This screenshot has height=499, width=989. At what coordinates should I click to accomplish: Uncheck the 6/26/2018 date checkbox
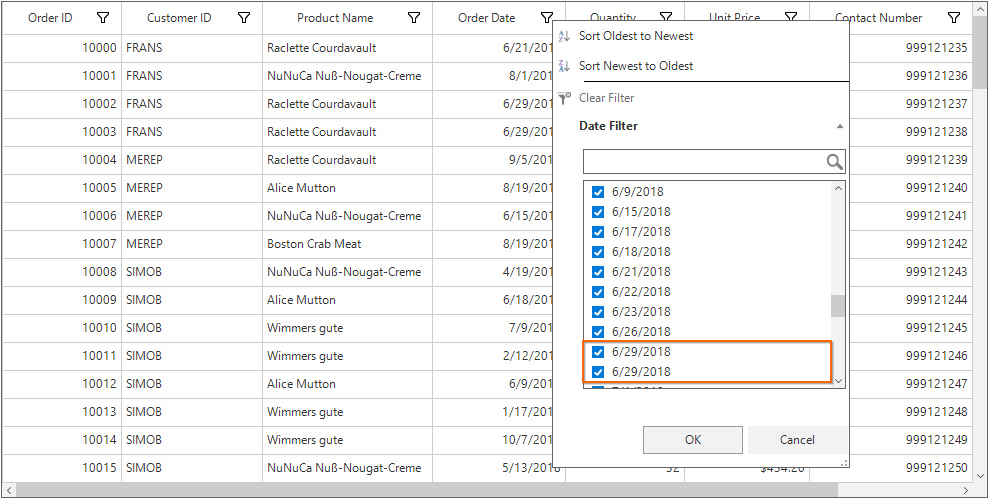point(598,332)
